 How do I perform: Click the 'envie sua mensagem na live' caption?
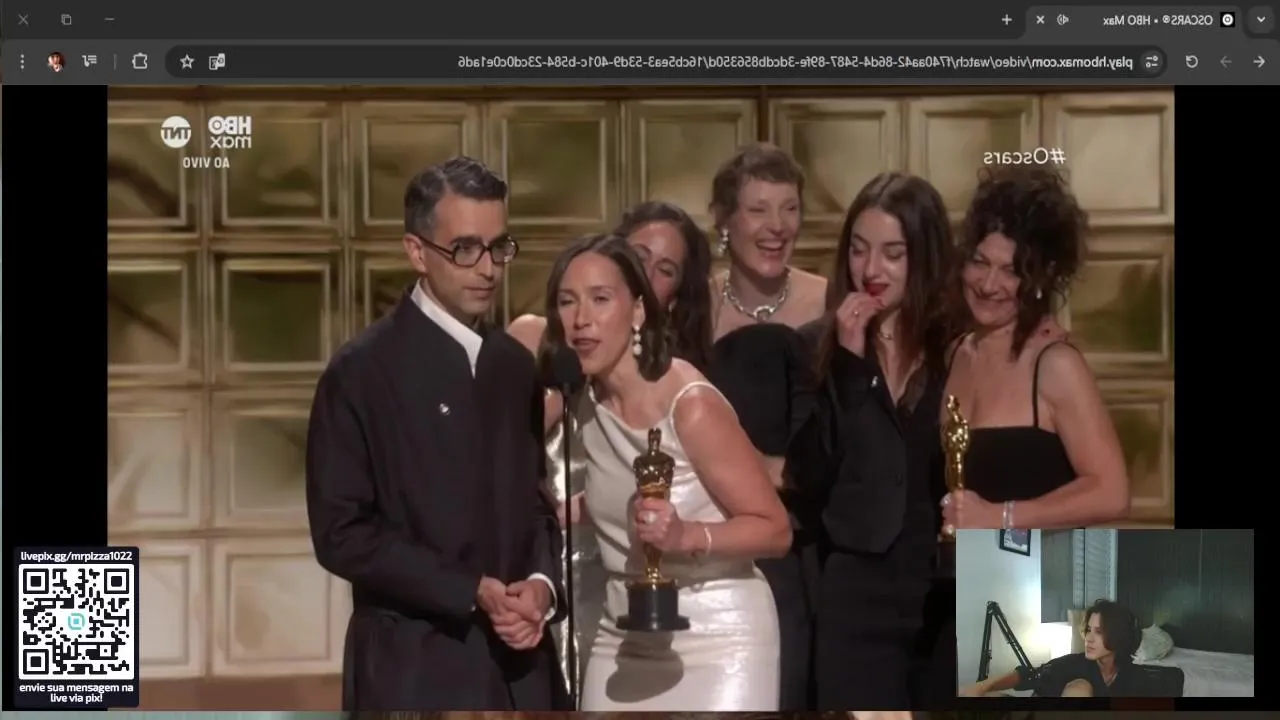[x=76, y=692]
